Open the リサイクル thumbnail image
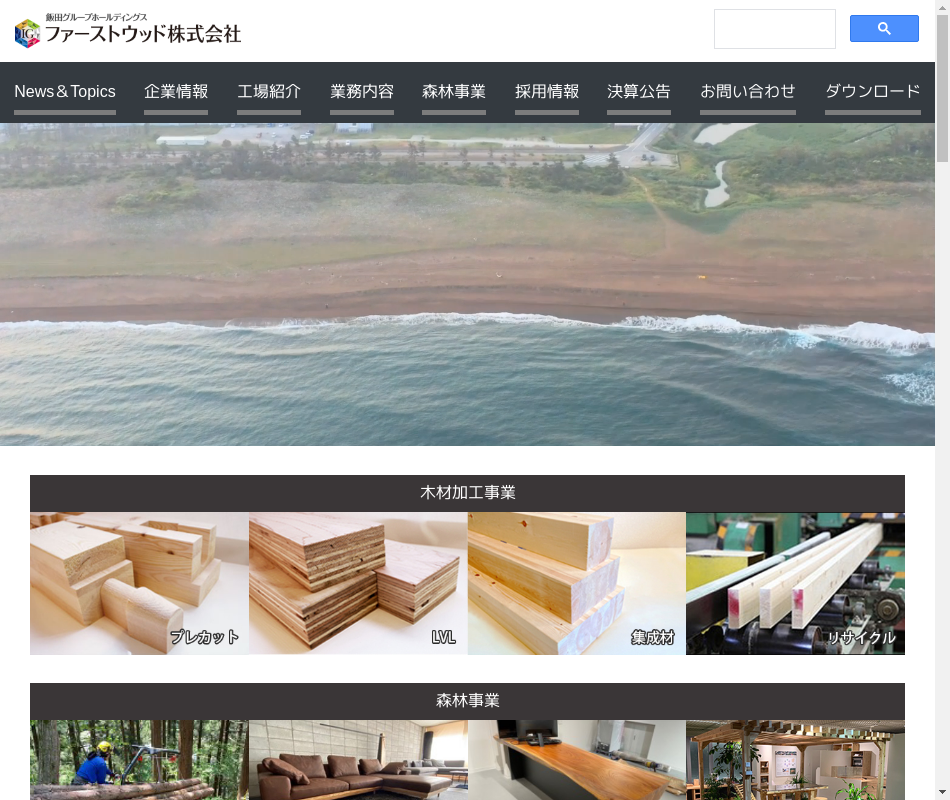 [795, 583]
